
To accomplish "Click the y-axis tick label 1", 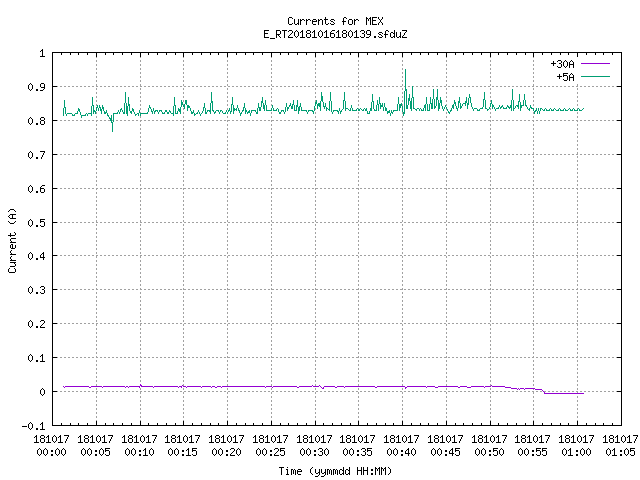I will (x=42, y=53).
